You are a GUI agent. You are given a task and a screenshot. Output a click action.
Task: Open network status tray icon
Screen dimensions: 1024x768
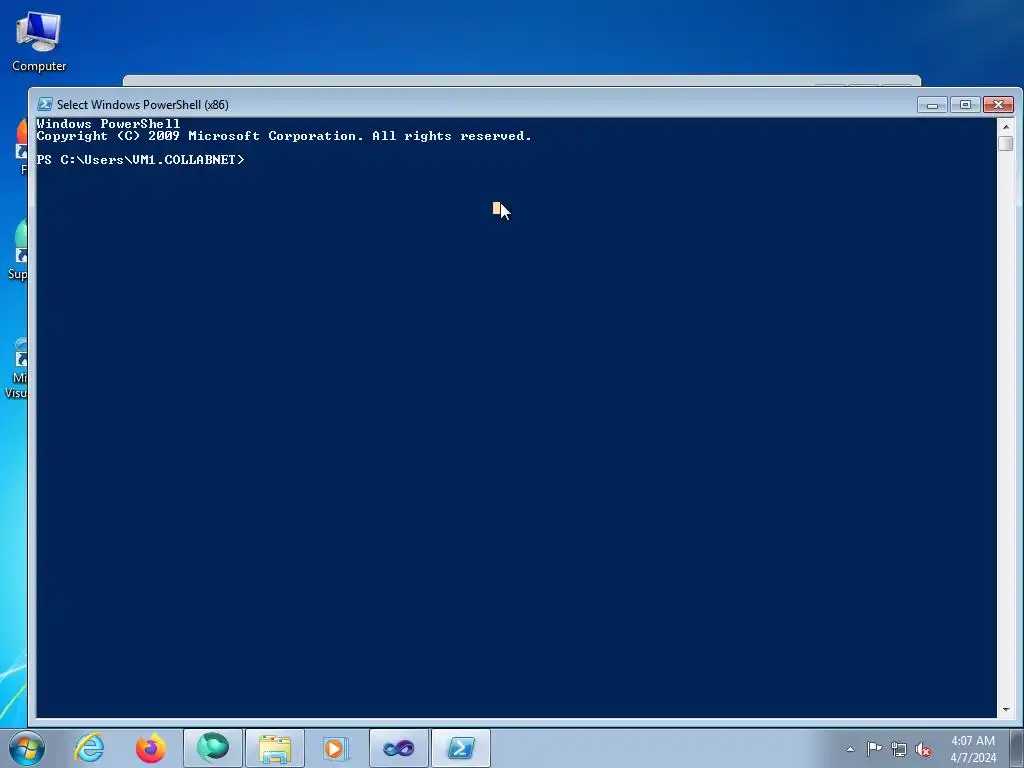899,749
